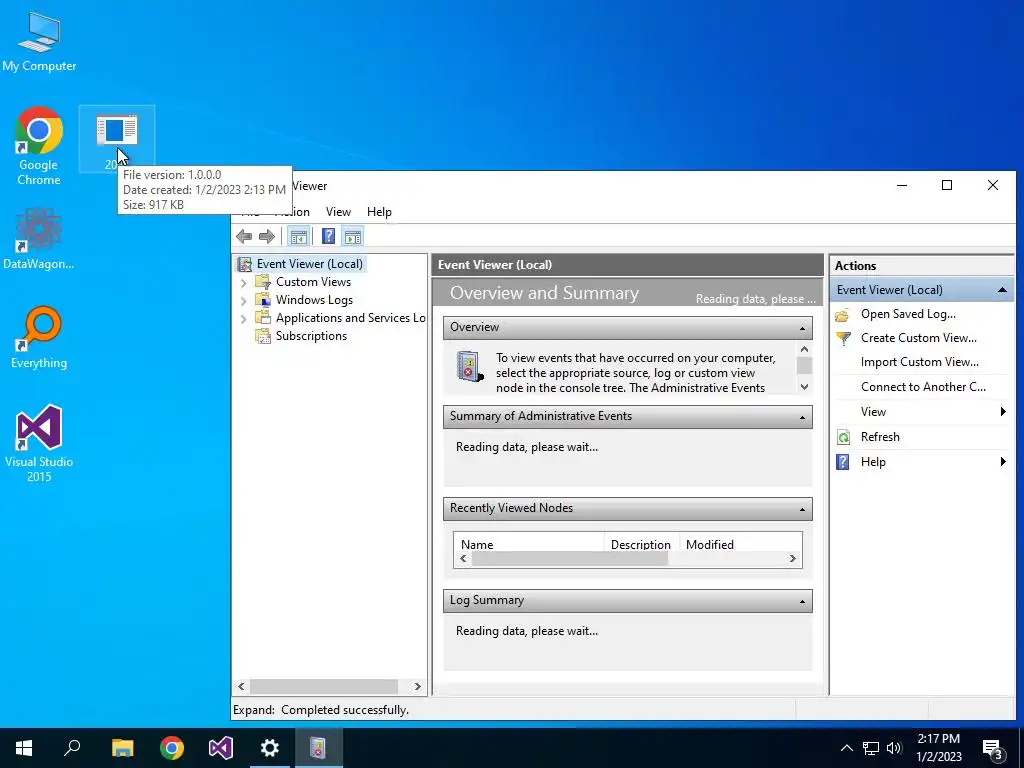The height and width of the screenshot is (768, 1024).
Task: Click right arrow of console tree scrollbar
Action: pyautogui.click(x=418, y=686)
